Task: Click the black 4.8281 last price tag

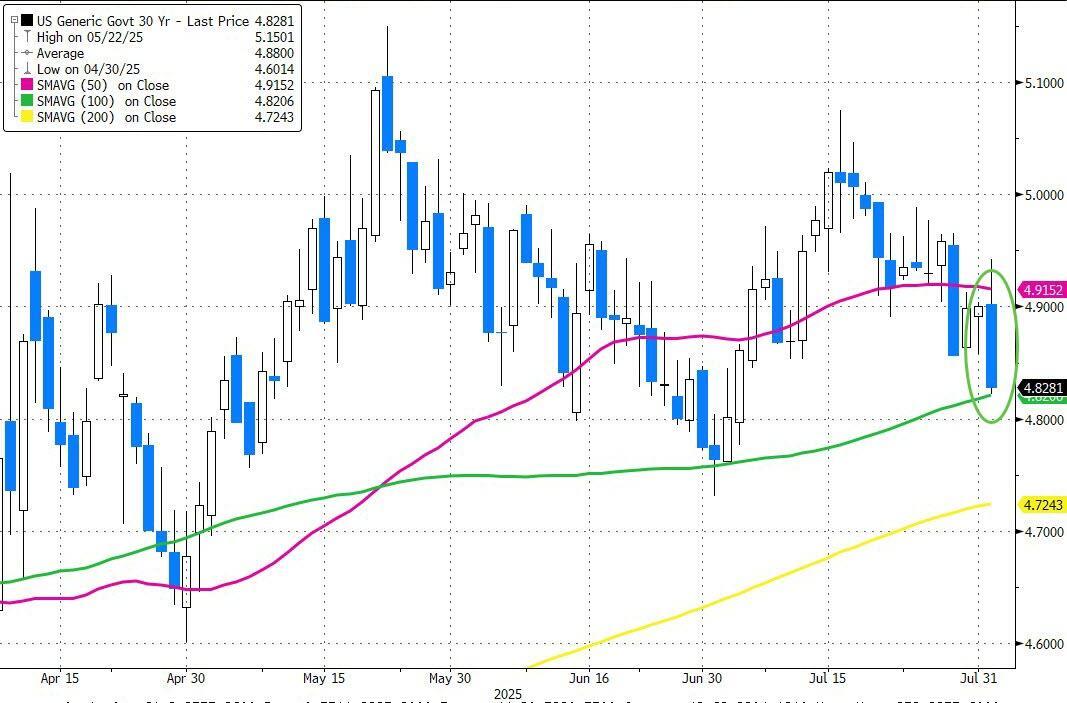Action: point(1042,387)
